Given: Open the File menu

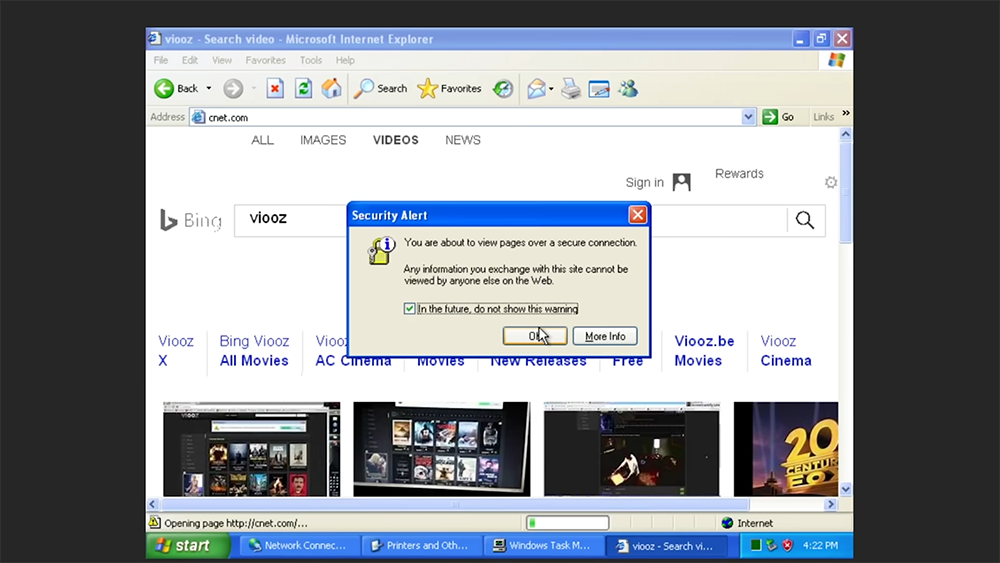Looking at the screenshot, I should click(x=161, y=60).
